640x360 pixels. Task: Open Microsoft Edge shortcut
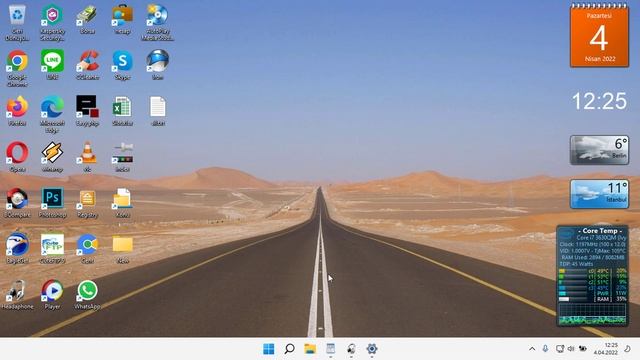click(52, 108)
